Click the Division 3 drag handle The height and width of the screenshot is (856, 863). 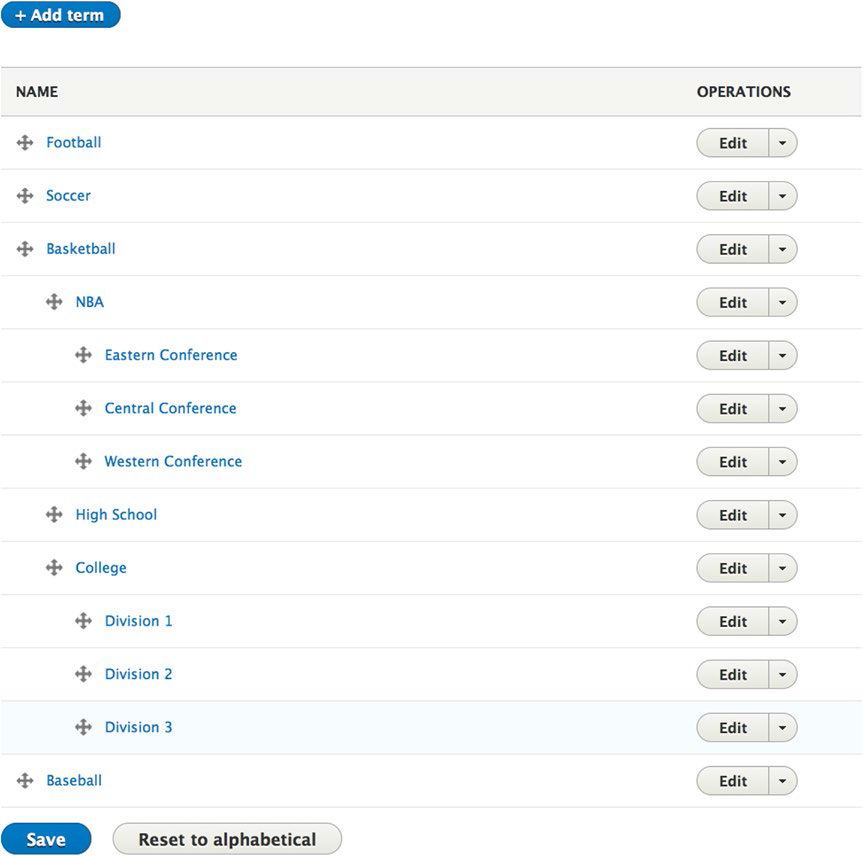pyautogui.click(x=83, y=727)
